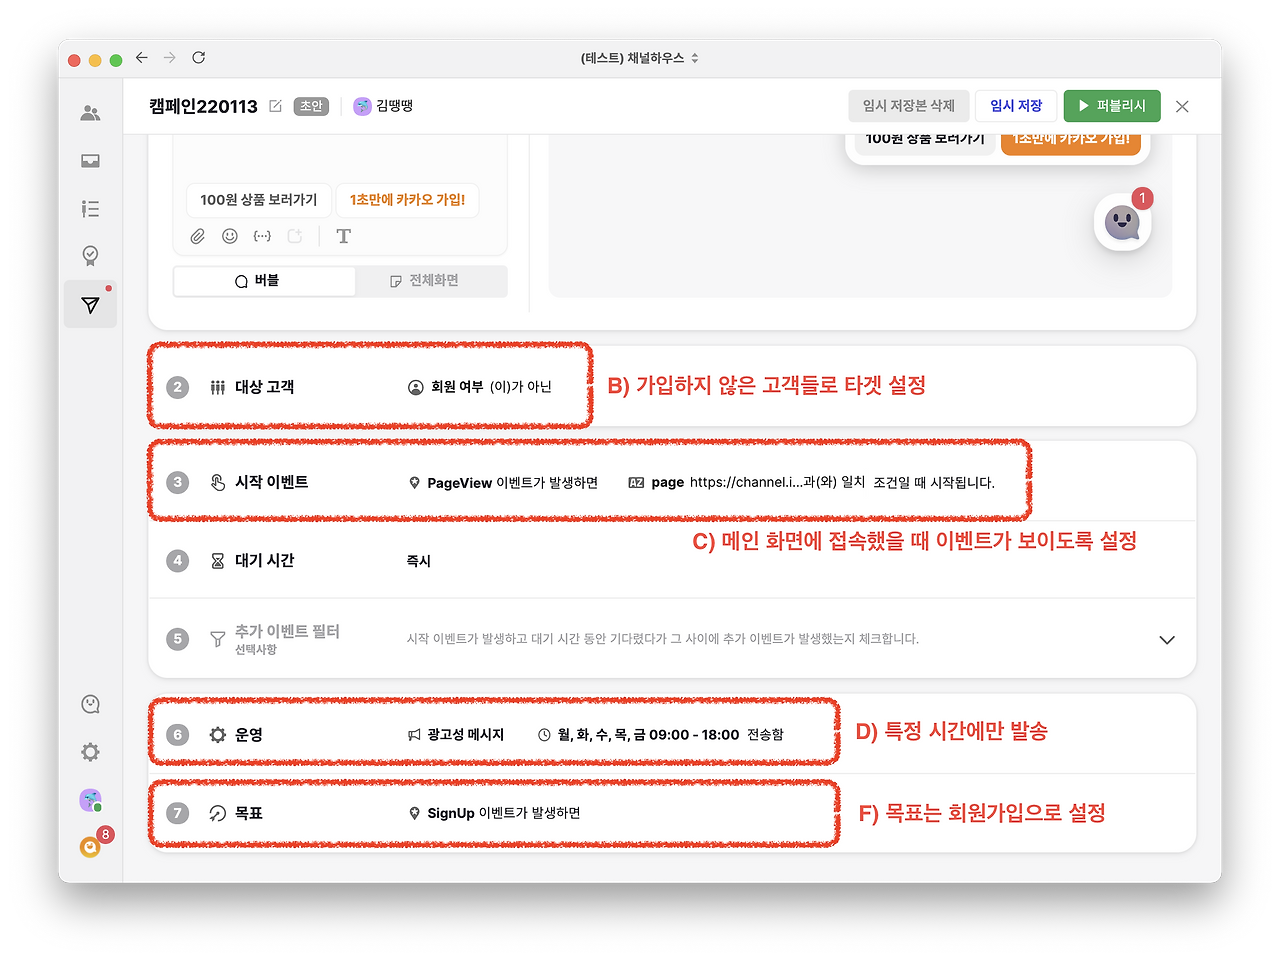The width and height of the screenshot is (1280, 960).
Task: Open the list icon in left sidebar
Action: pyautogui.click(x=90, y=209)
